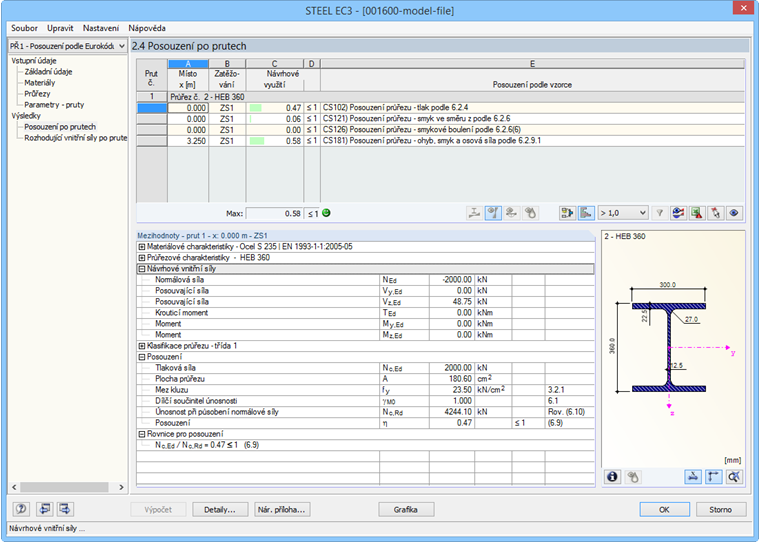This screenshot has width=760, height=542.
Task: Click the zoom-reset magnifier icon under cross-section
Action: [x=735, y=477]
